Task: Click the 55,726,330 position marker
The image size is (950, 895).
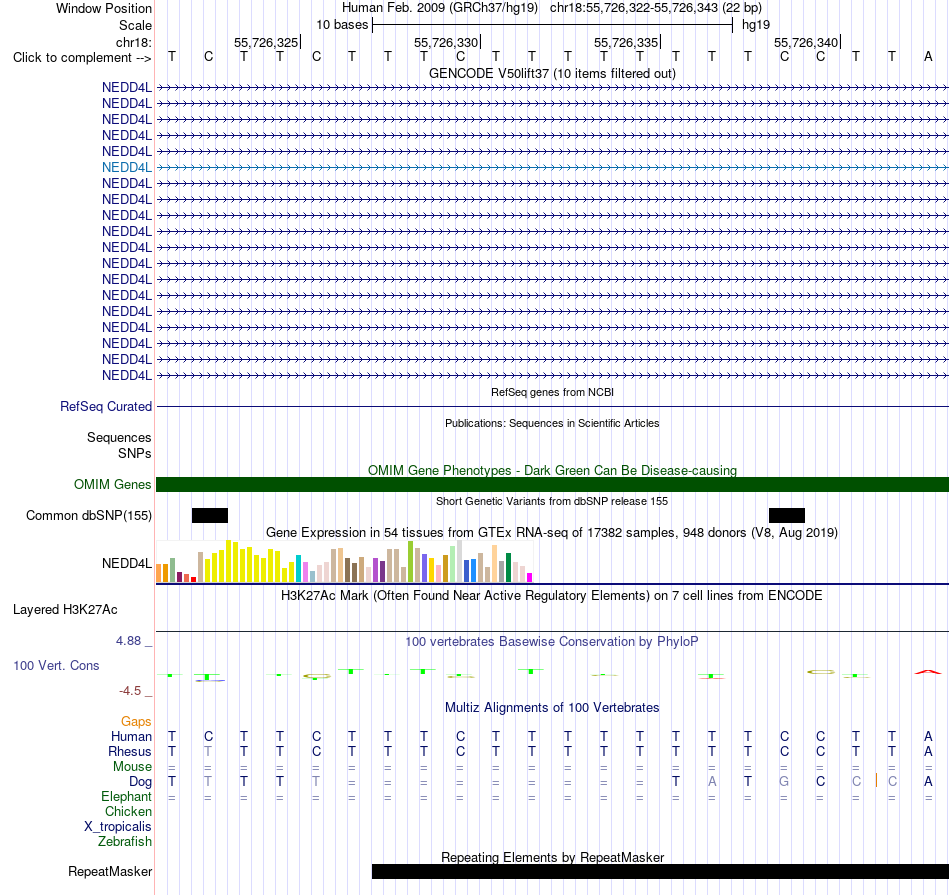Action: coord(447,42)
